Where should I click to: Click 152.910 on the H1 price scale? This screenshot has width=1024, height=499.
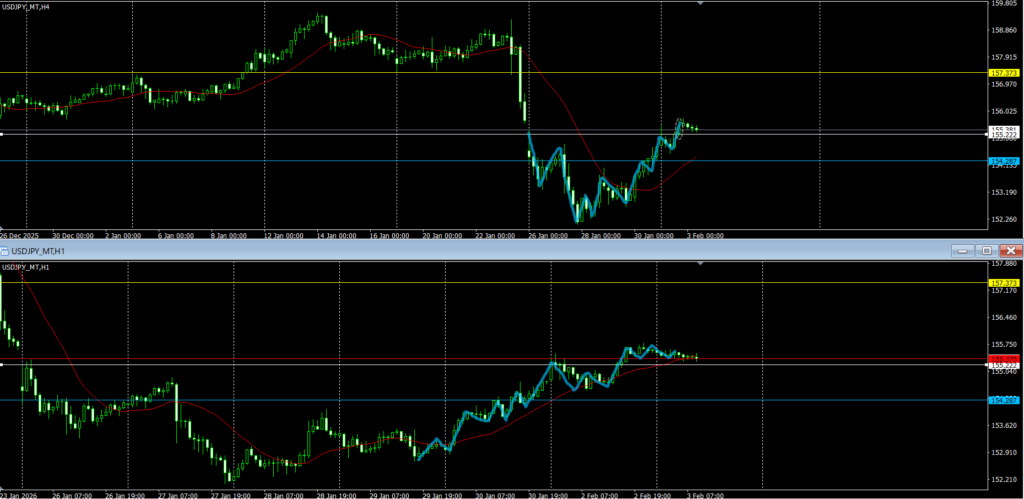(1003, 452)
